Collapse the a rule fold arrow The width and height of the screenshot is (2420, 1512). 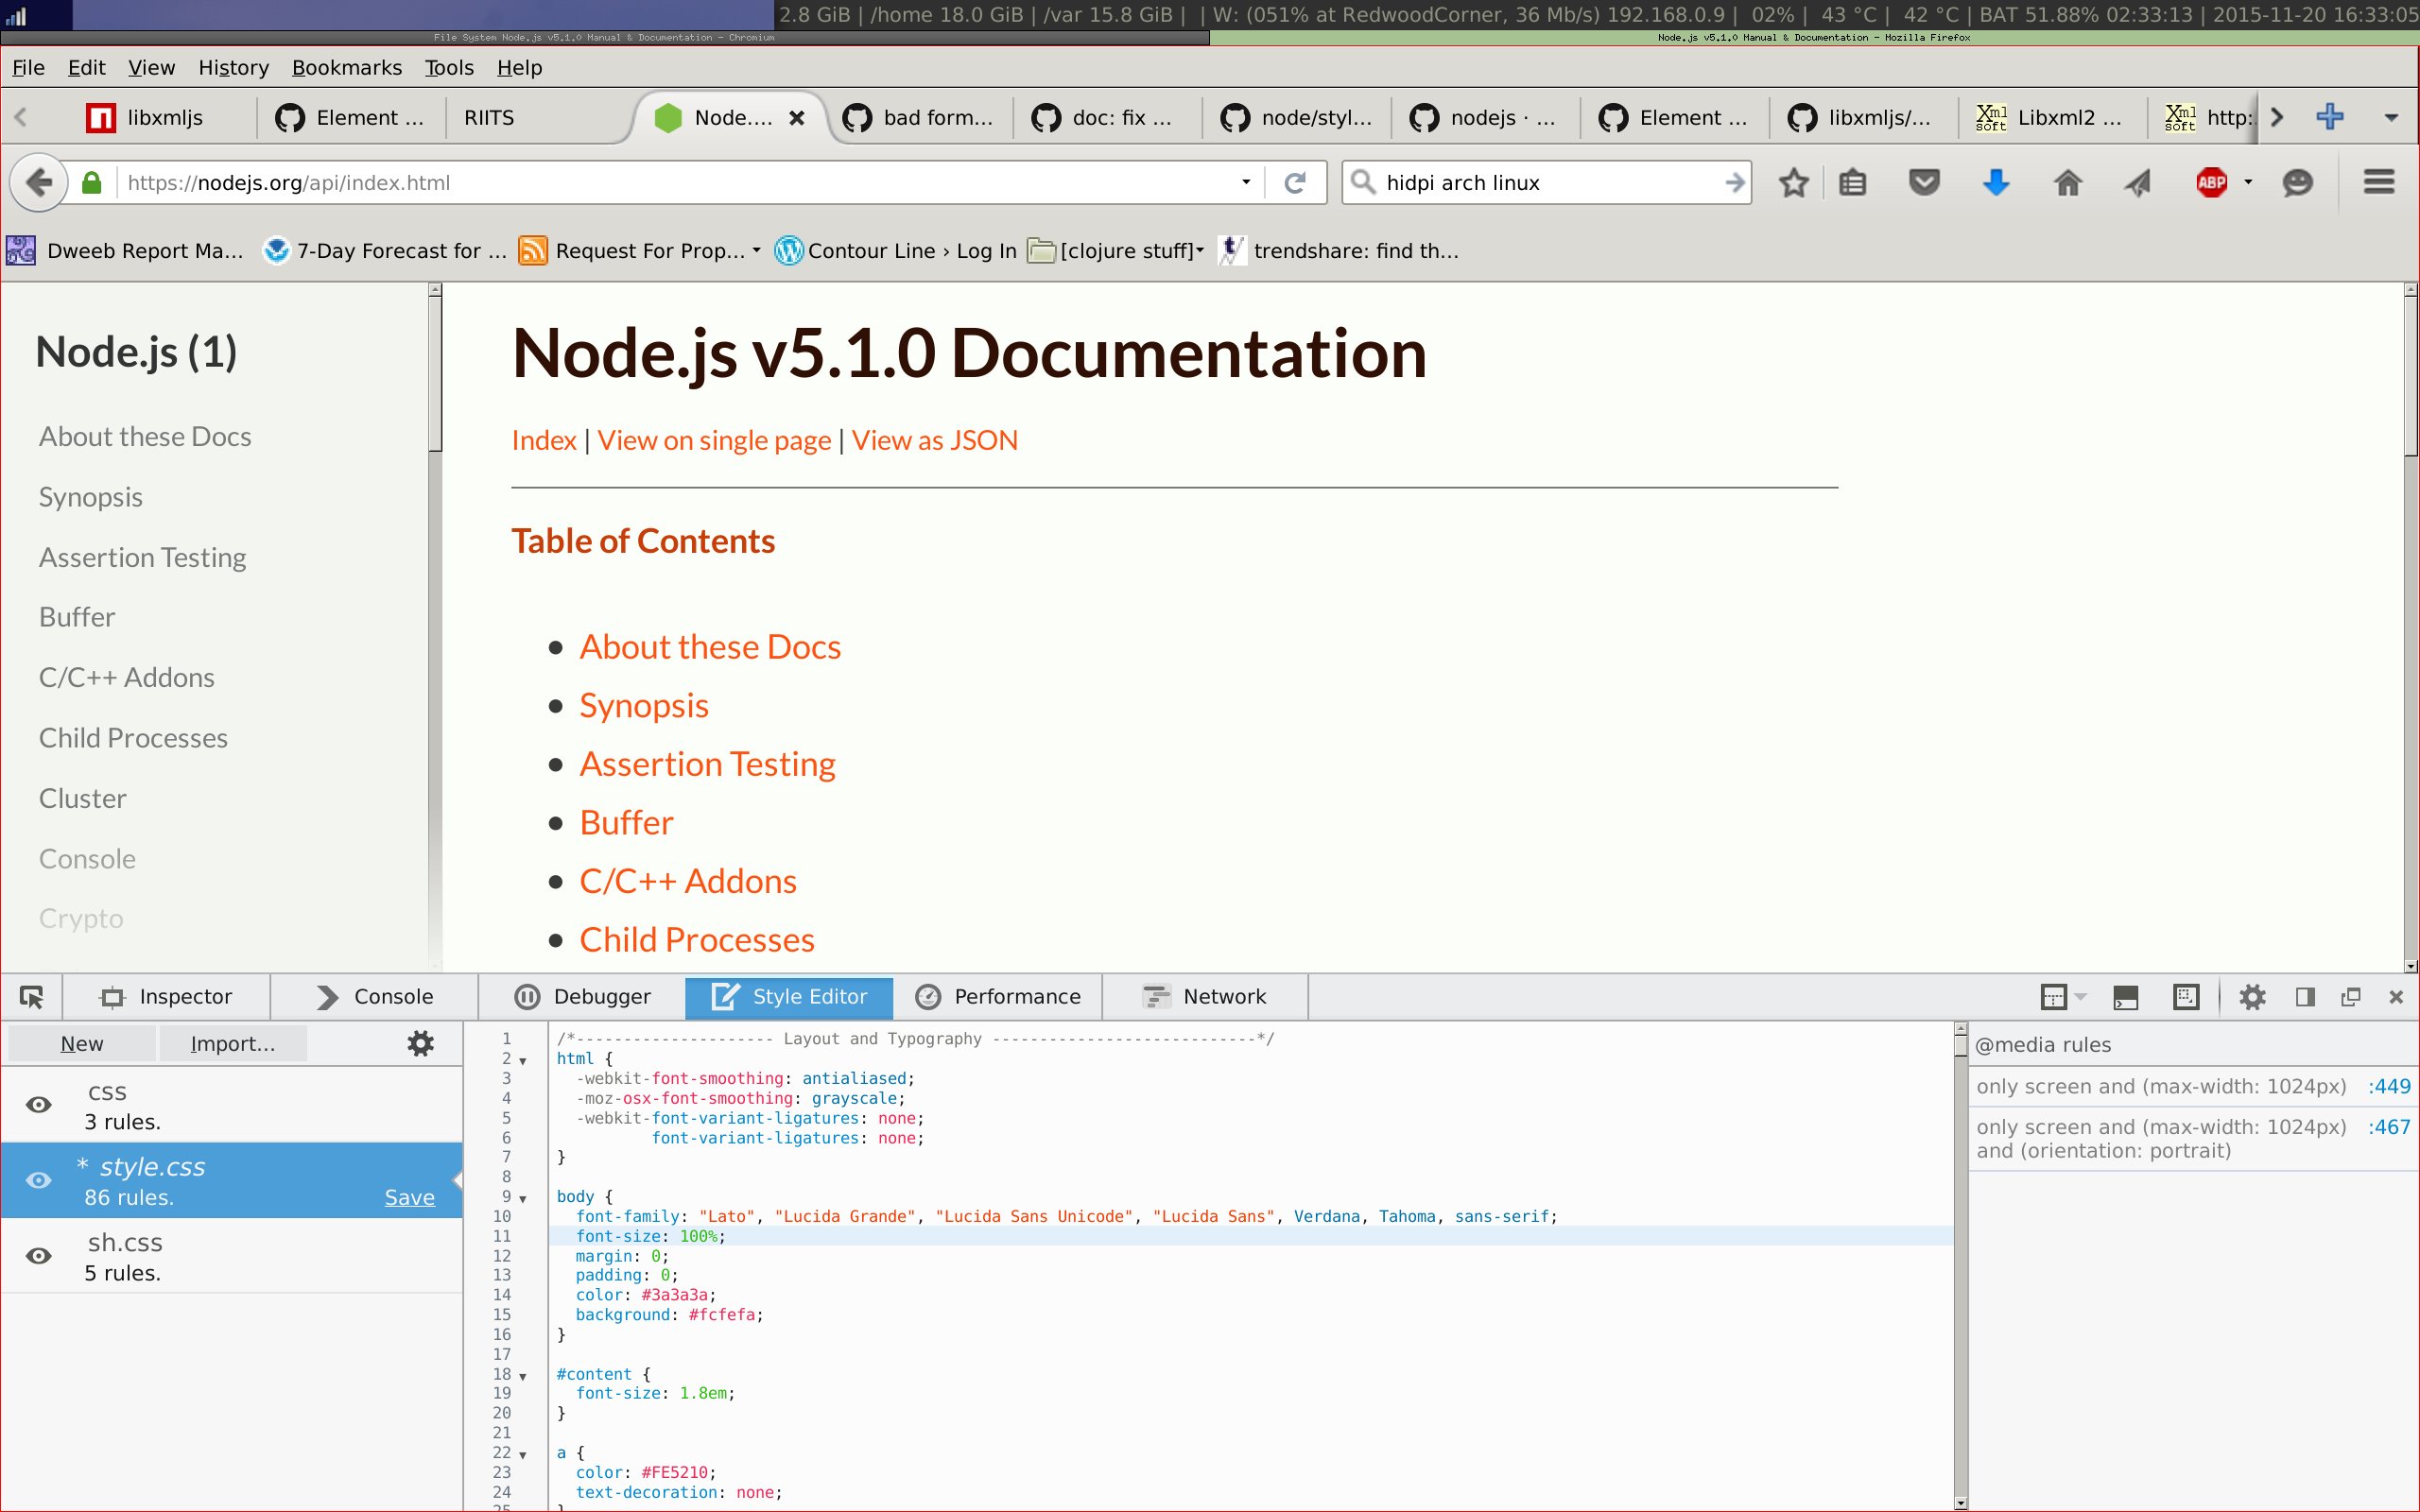point(522,1454)
